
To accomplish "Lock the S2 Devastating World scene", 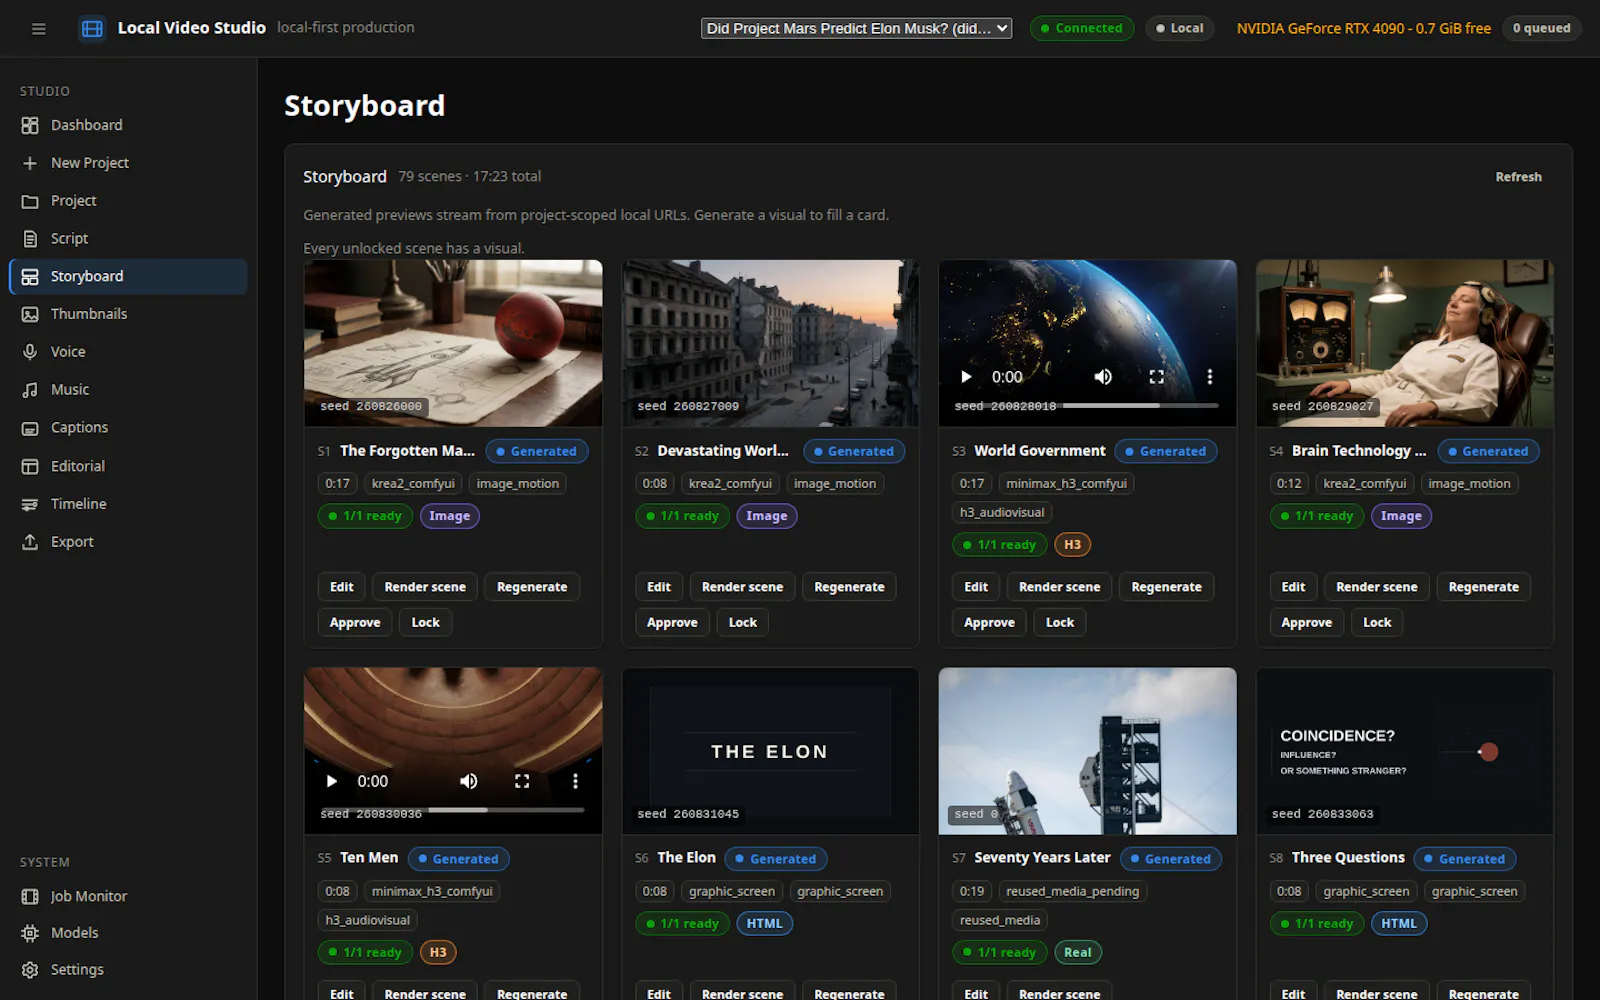I will [743, 622].
